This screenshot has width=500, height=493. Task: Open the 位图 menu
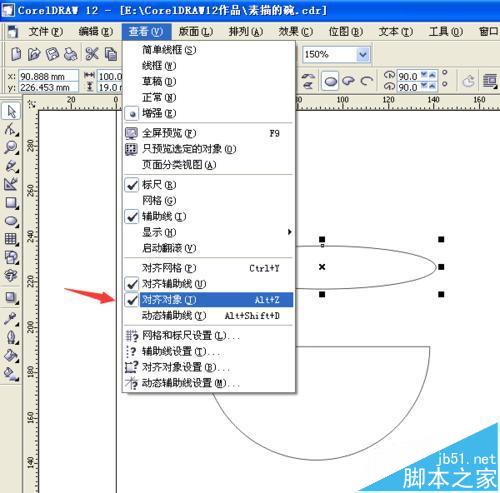click(x=346, y=32)
